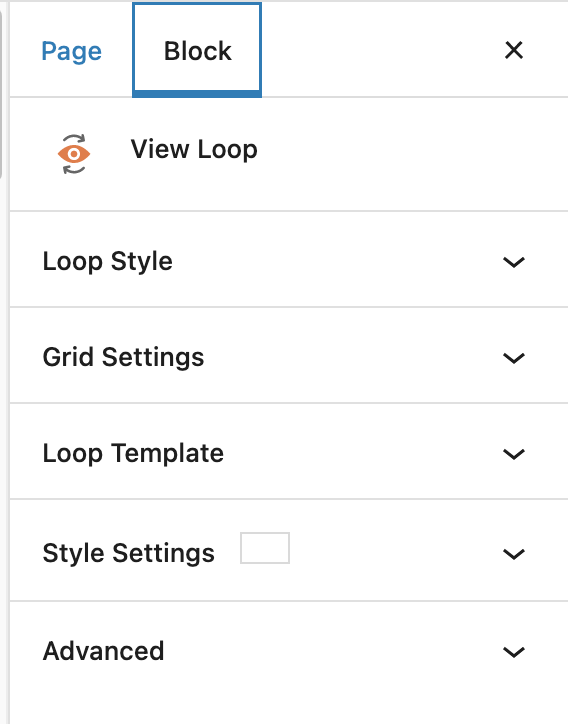The width and height of the screenshot is (568, 724).
Task: Toggle the small white box beside Style Settings
Action: [x=265, y=548]
